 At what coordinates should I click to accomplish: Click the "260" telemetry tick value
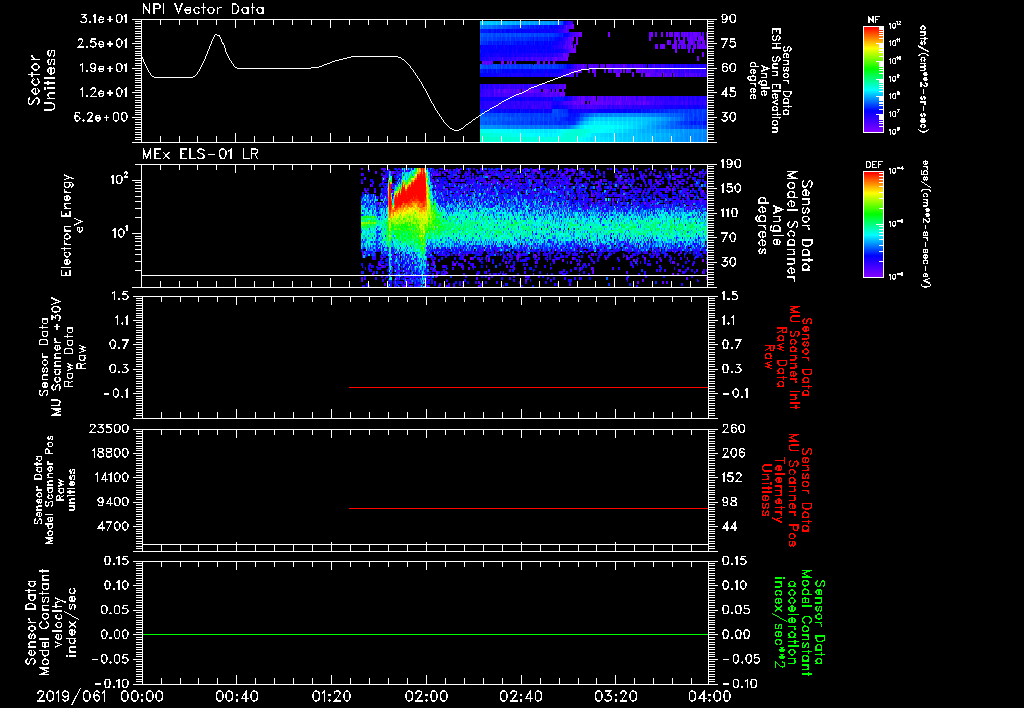click(x=733, y=428)
